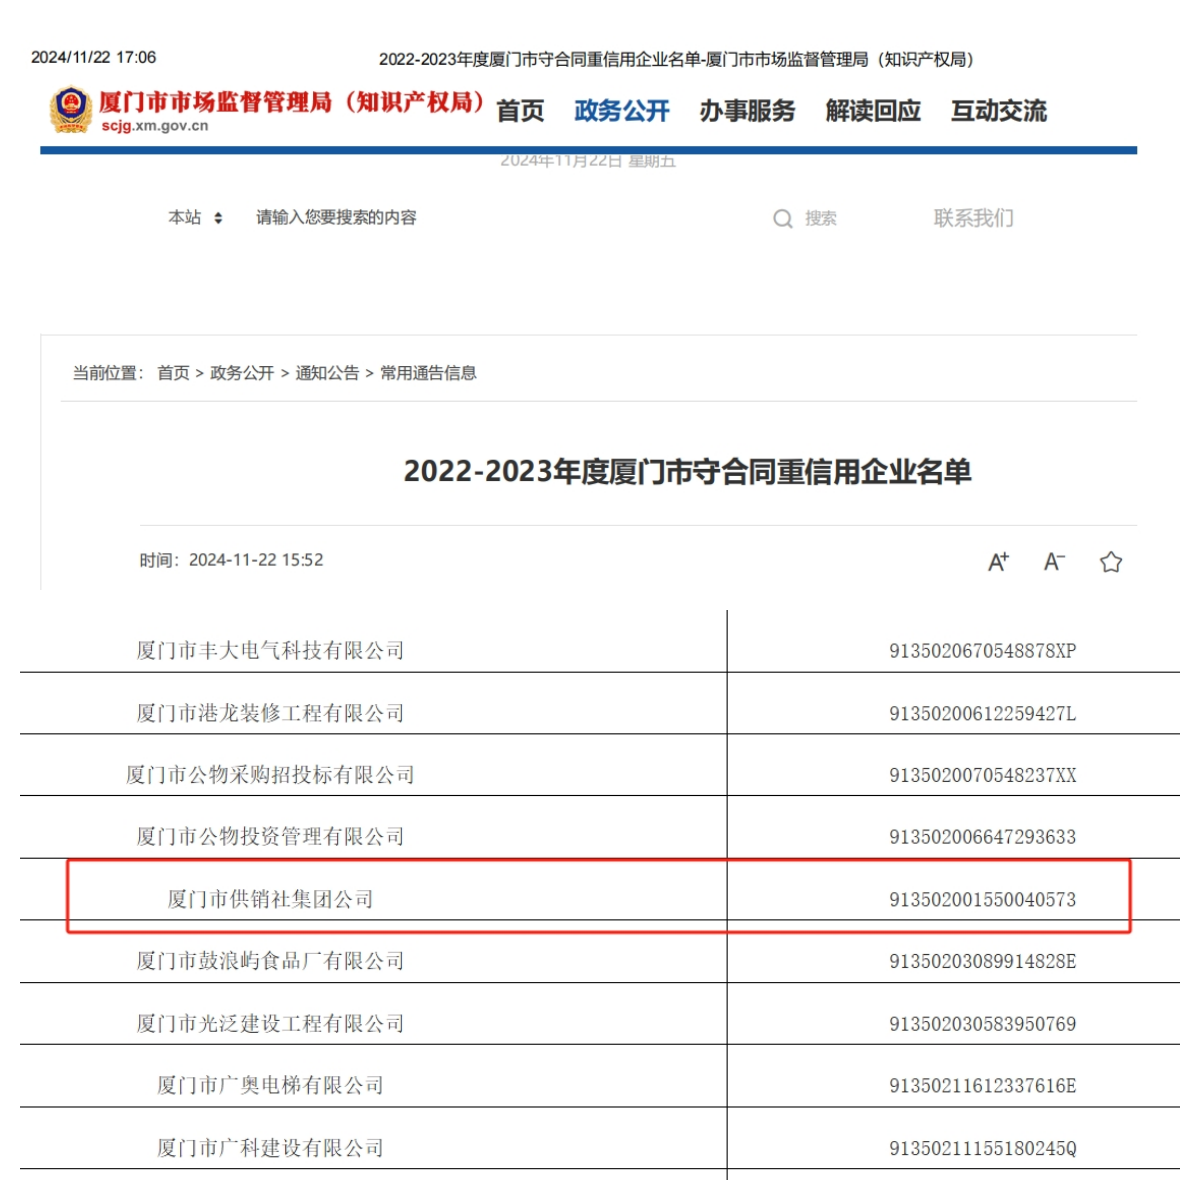The image size is (1200, 1200).
Task: Select the row 厦门市公物采购招投标有限公司
Action: click(271, 775)
